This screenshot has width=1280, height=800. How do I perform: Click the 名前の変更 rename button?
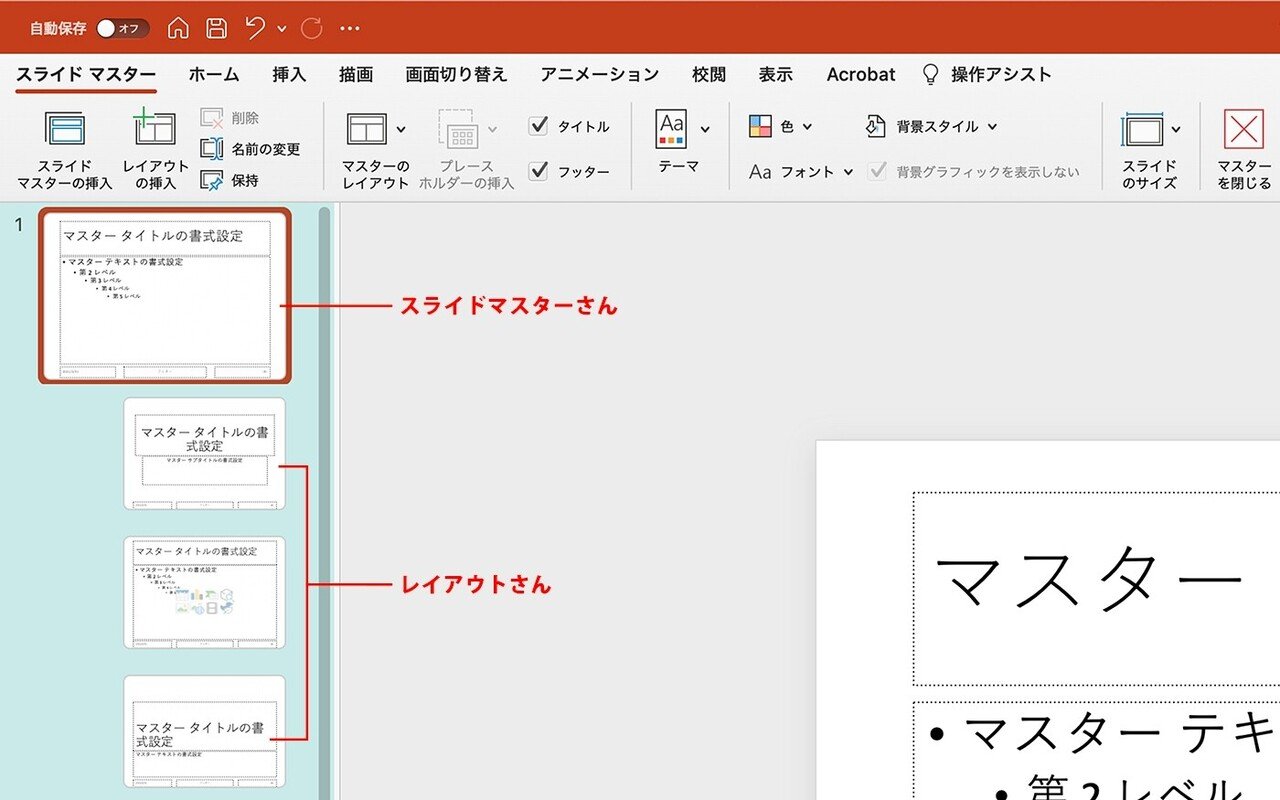coord(251,149)
